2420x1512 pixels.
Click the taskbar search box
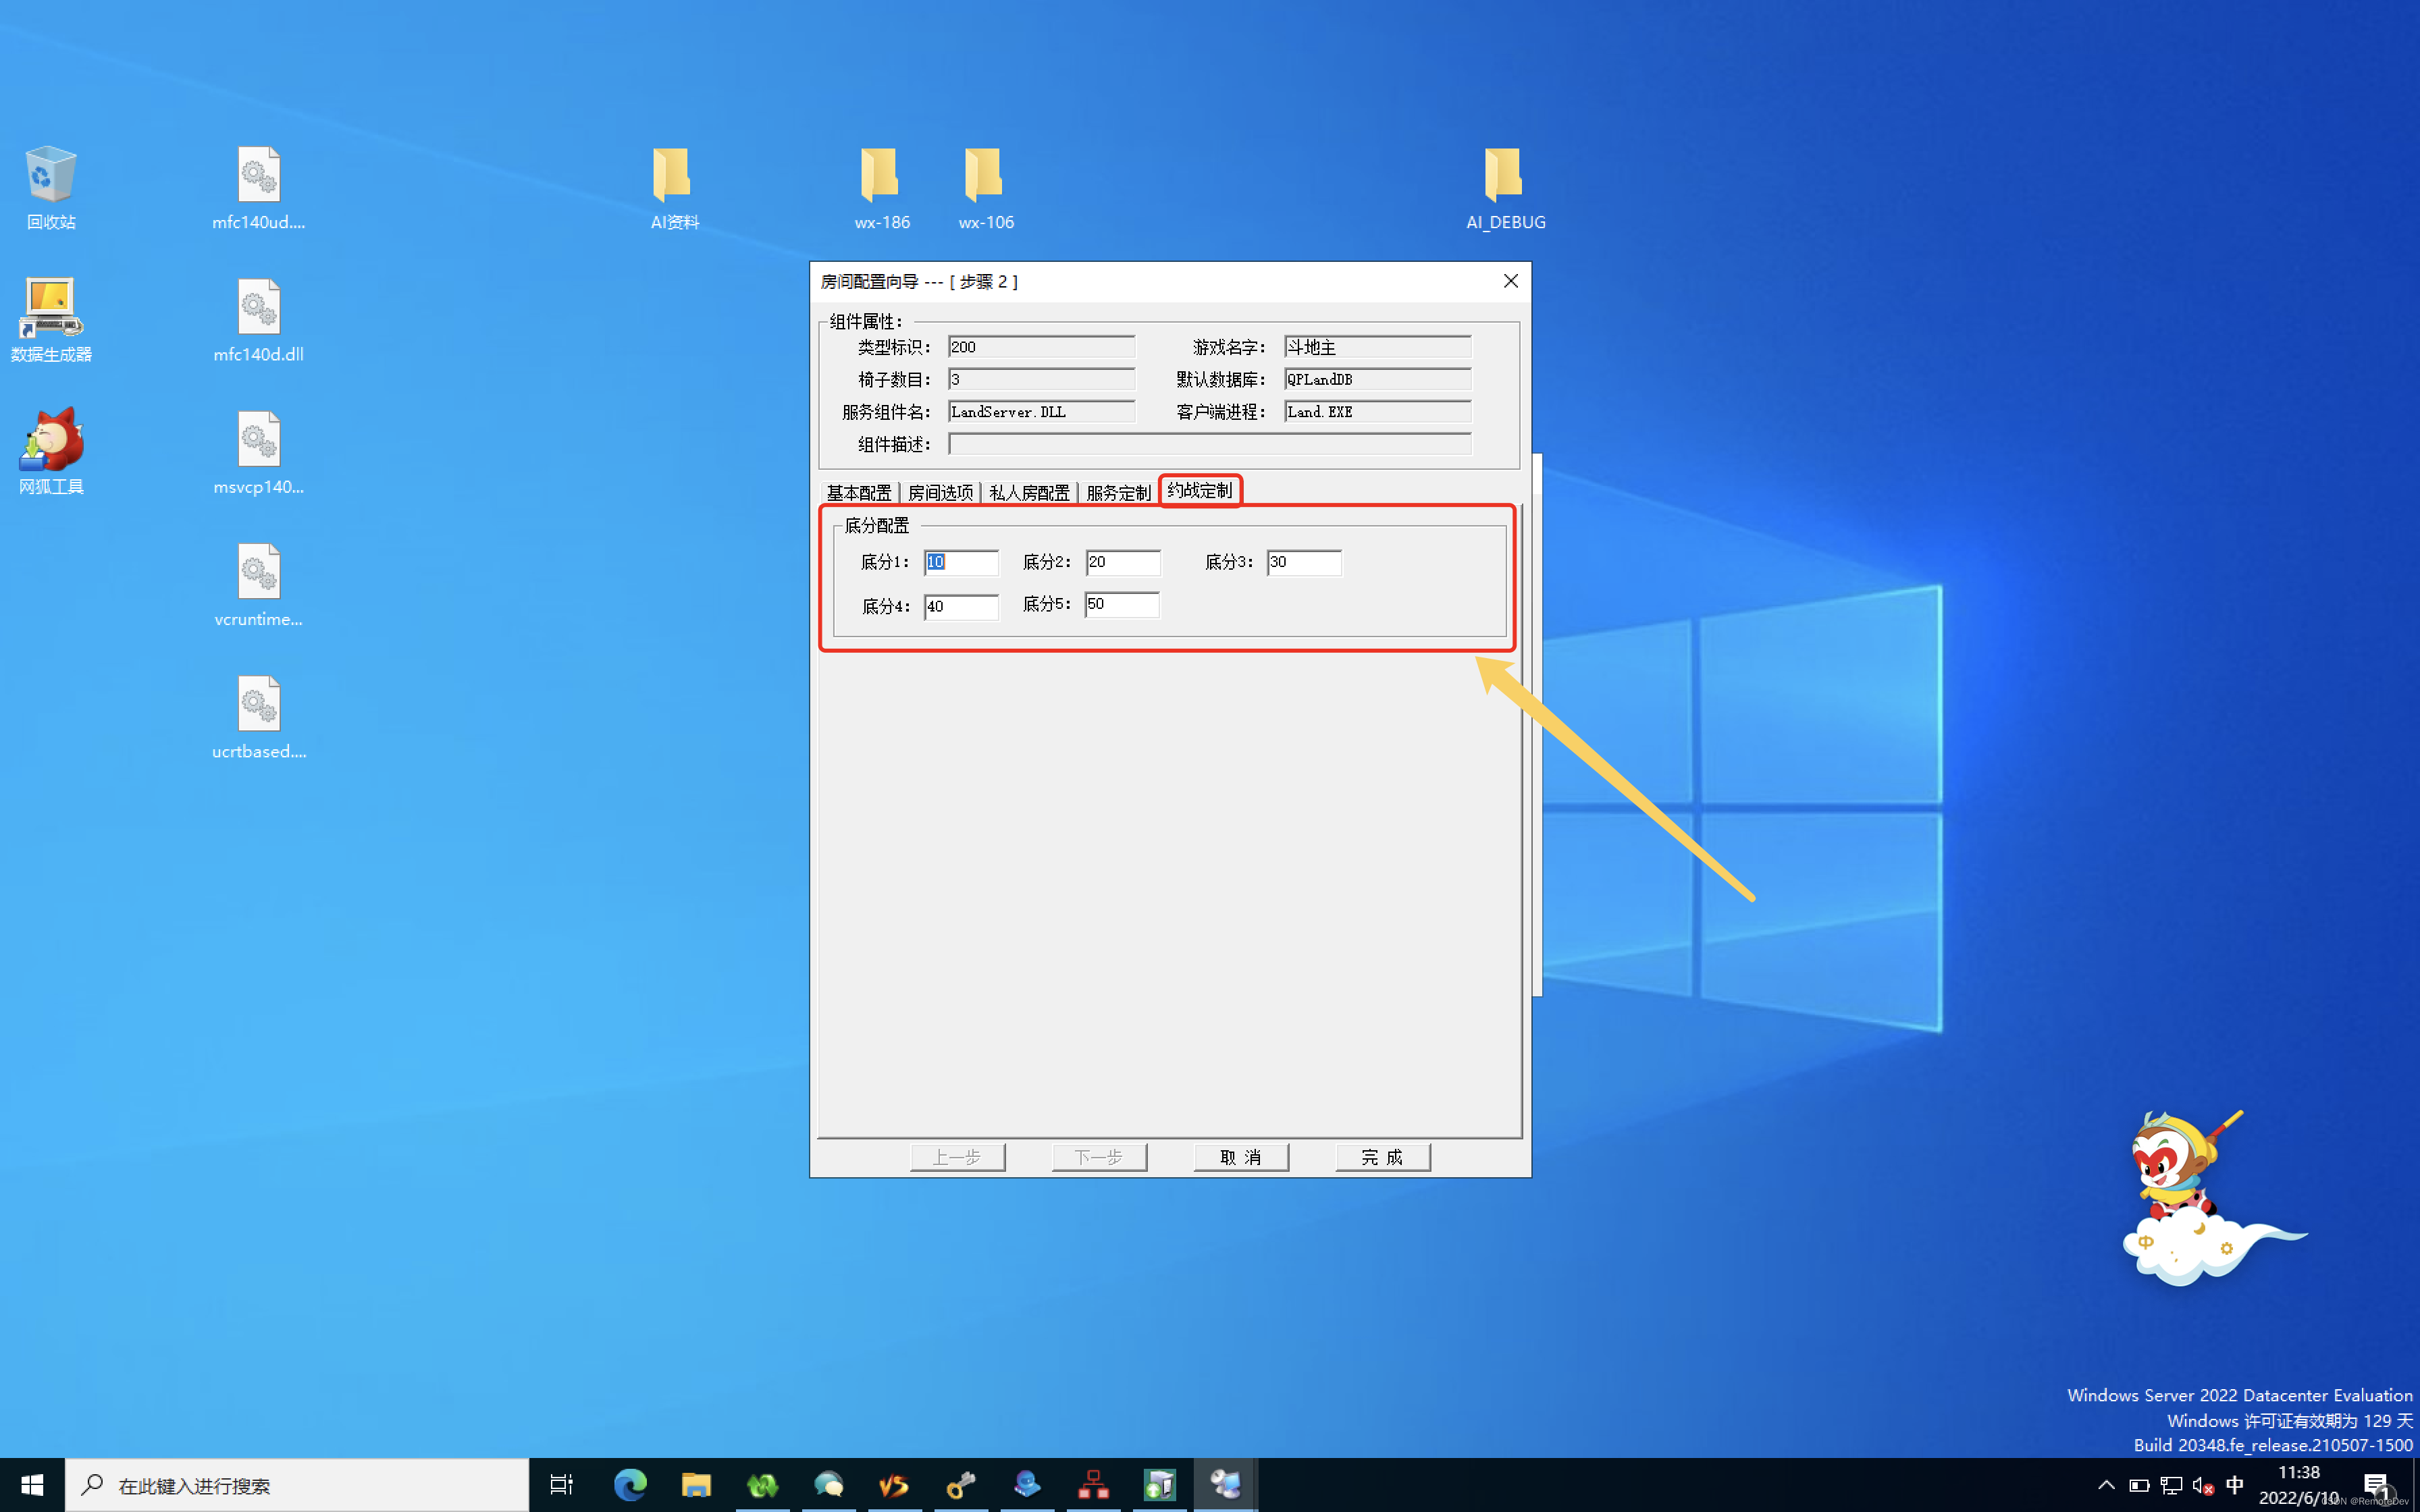click(x=300, y=1485)
